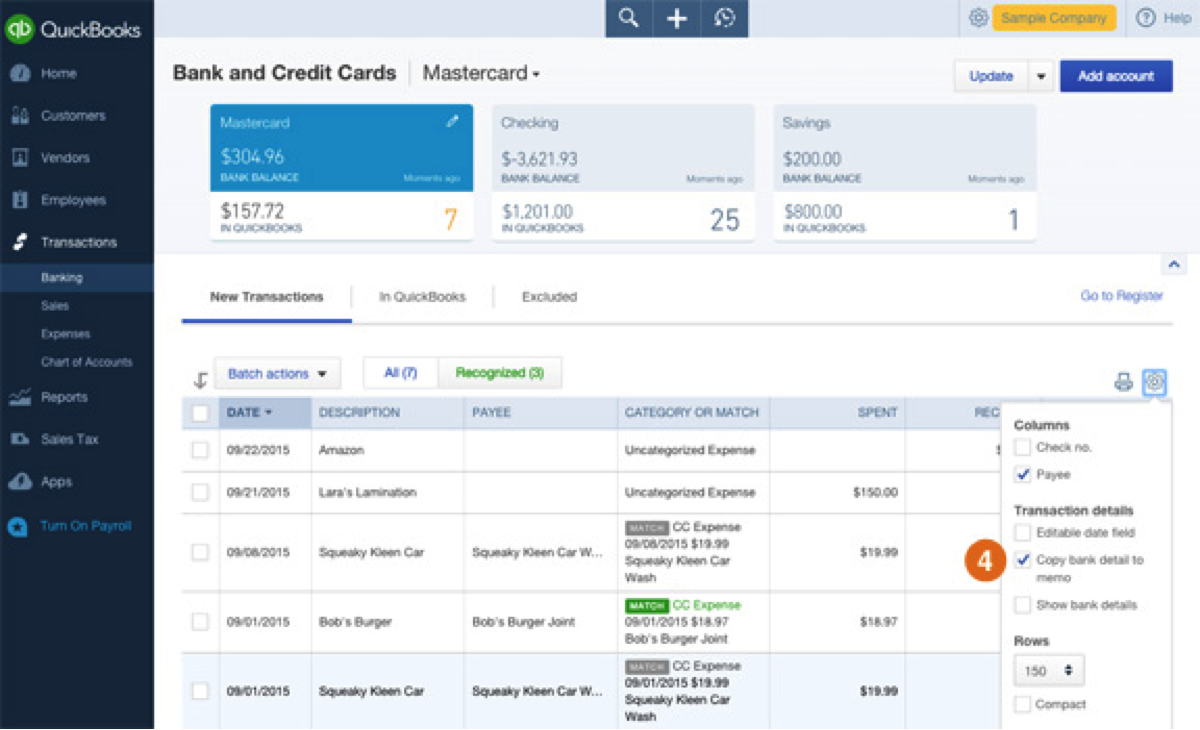Click the Customers sidebar icon
The height and width of the screenshot is (730, 1200).
click(19, 116)
